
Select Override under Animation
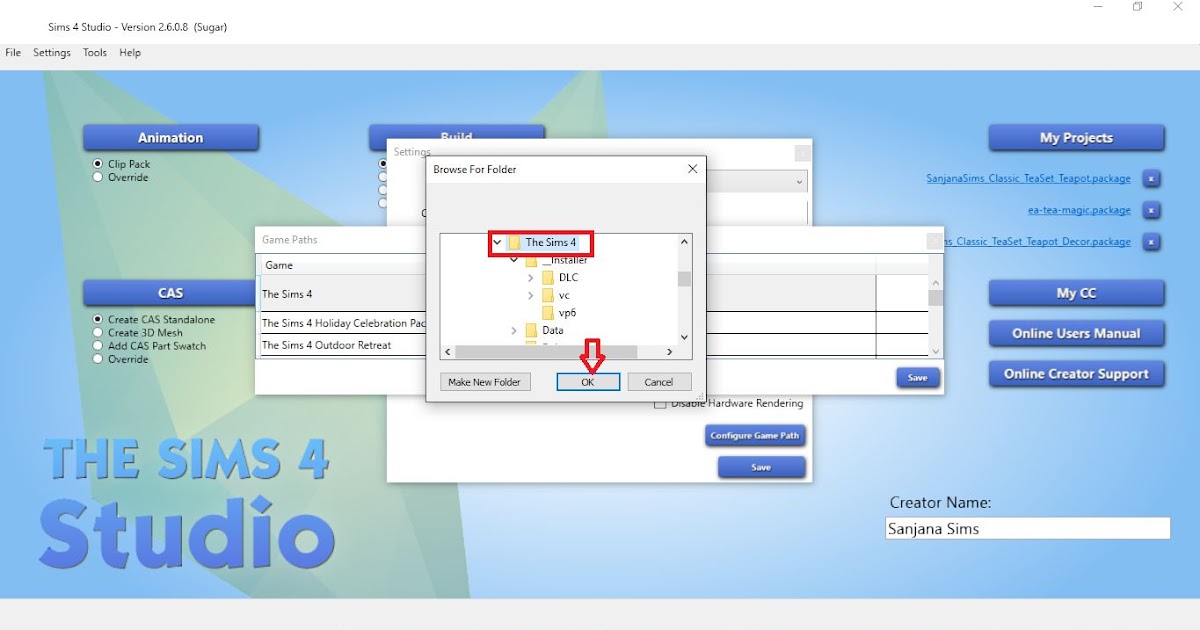pyautogui.click(x=97, y=177)
